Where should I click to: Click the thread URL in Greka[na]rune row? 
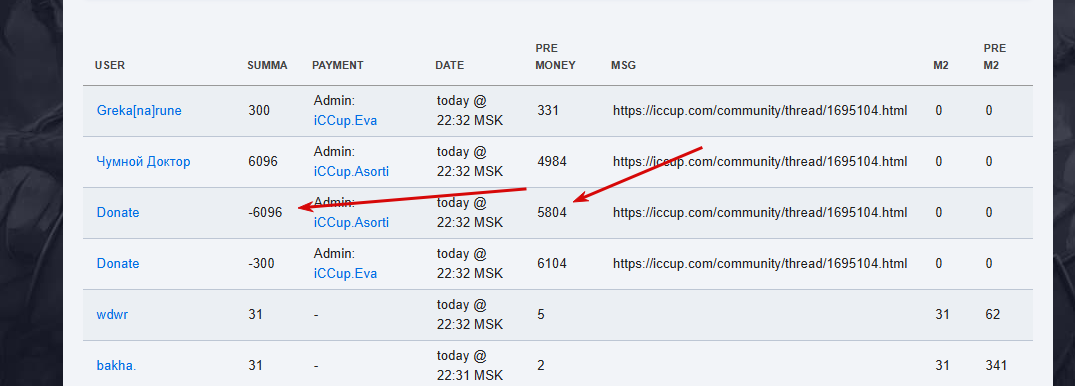[760, 110]
